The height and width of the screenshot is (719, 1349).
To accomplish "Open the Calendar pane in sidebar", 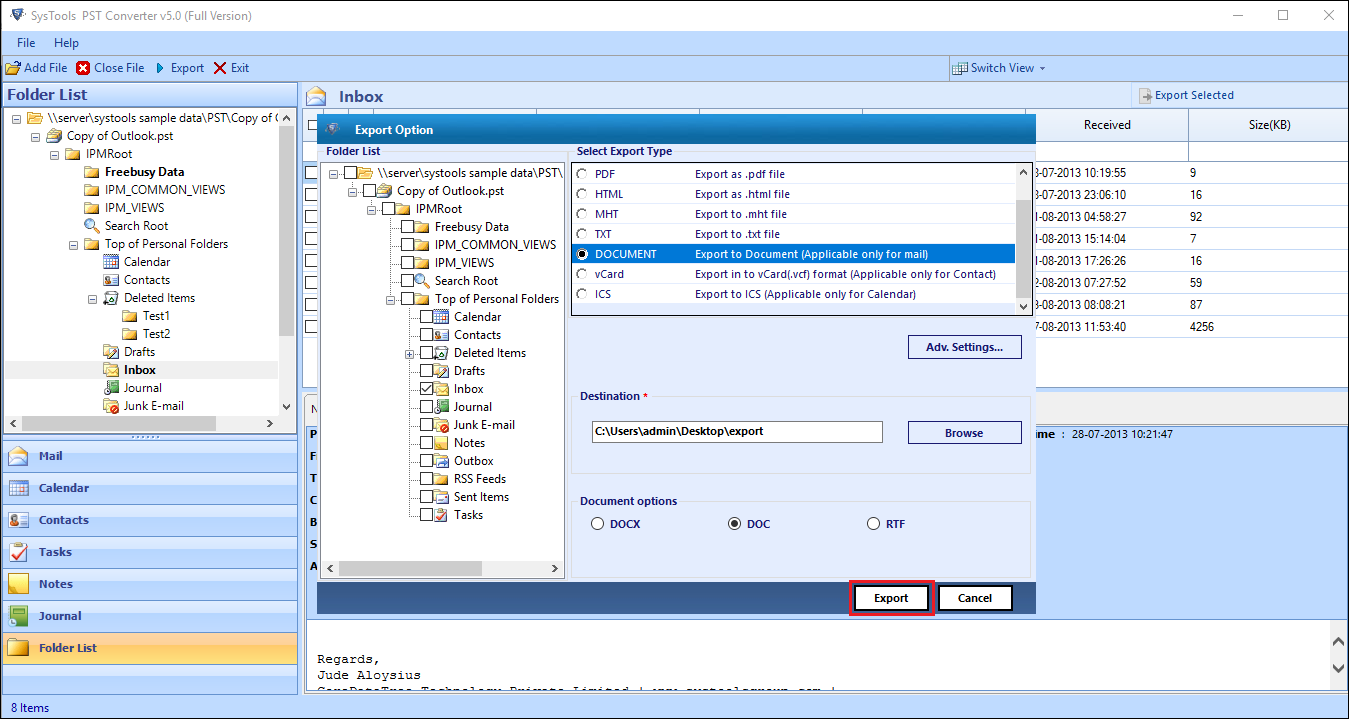I will click(x=64, y=488).
